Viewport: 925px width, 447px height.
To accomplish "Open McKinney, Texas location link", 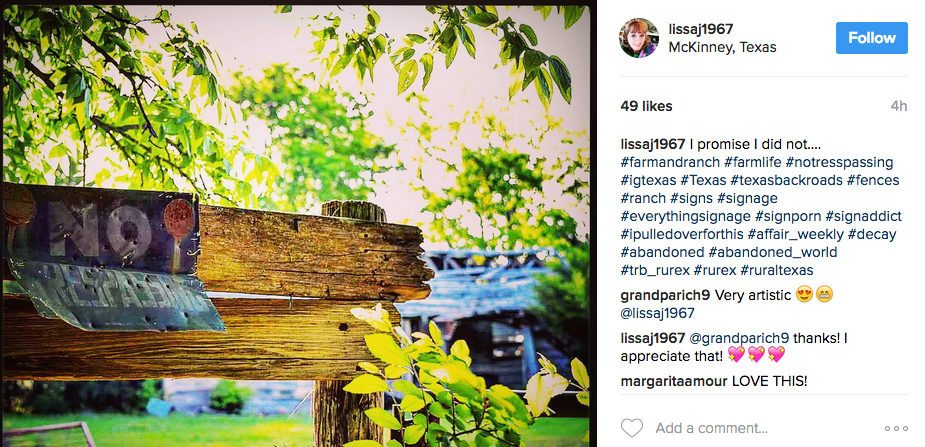I will [722, 48].
